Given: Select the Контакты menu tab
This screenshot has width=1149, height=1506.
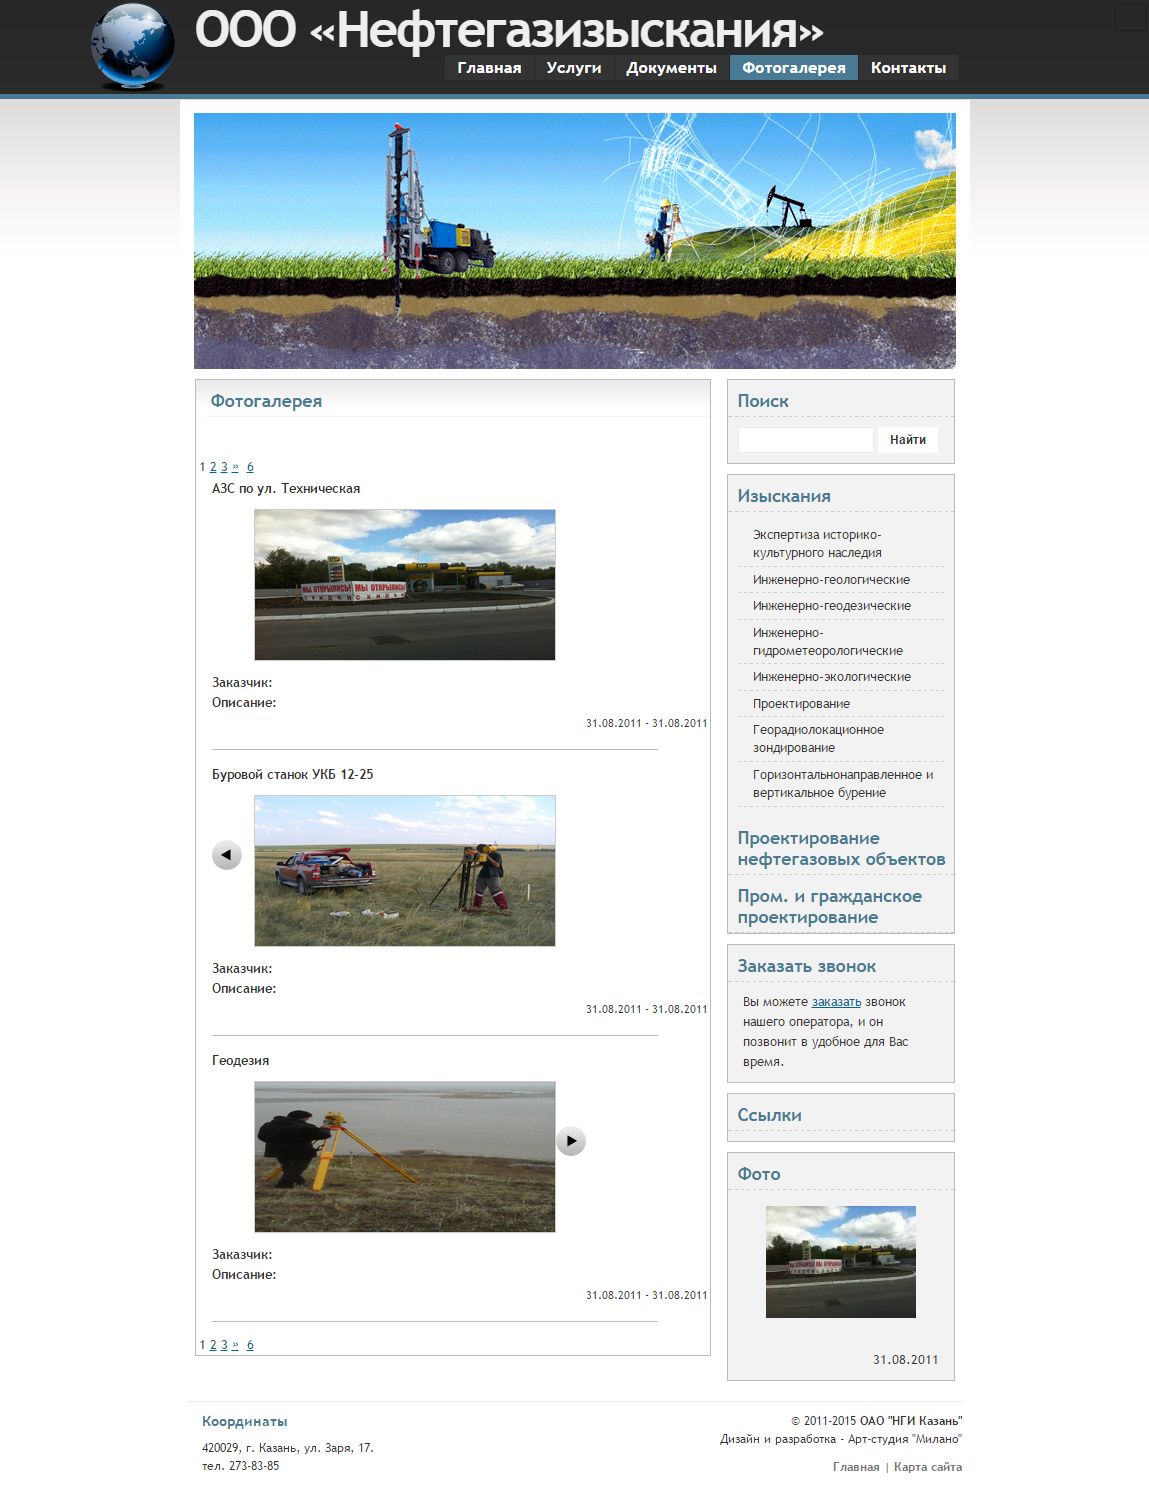Looking at the screenshot, I should (x=908, y=68).
